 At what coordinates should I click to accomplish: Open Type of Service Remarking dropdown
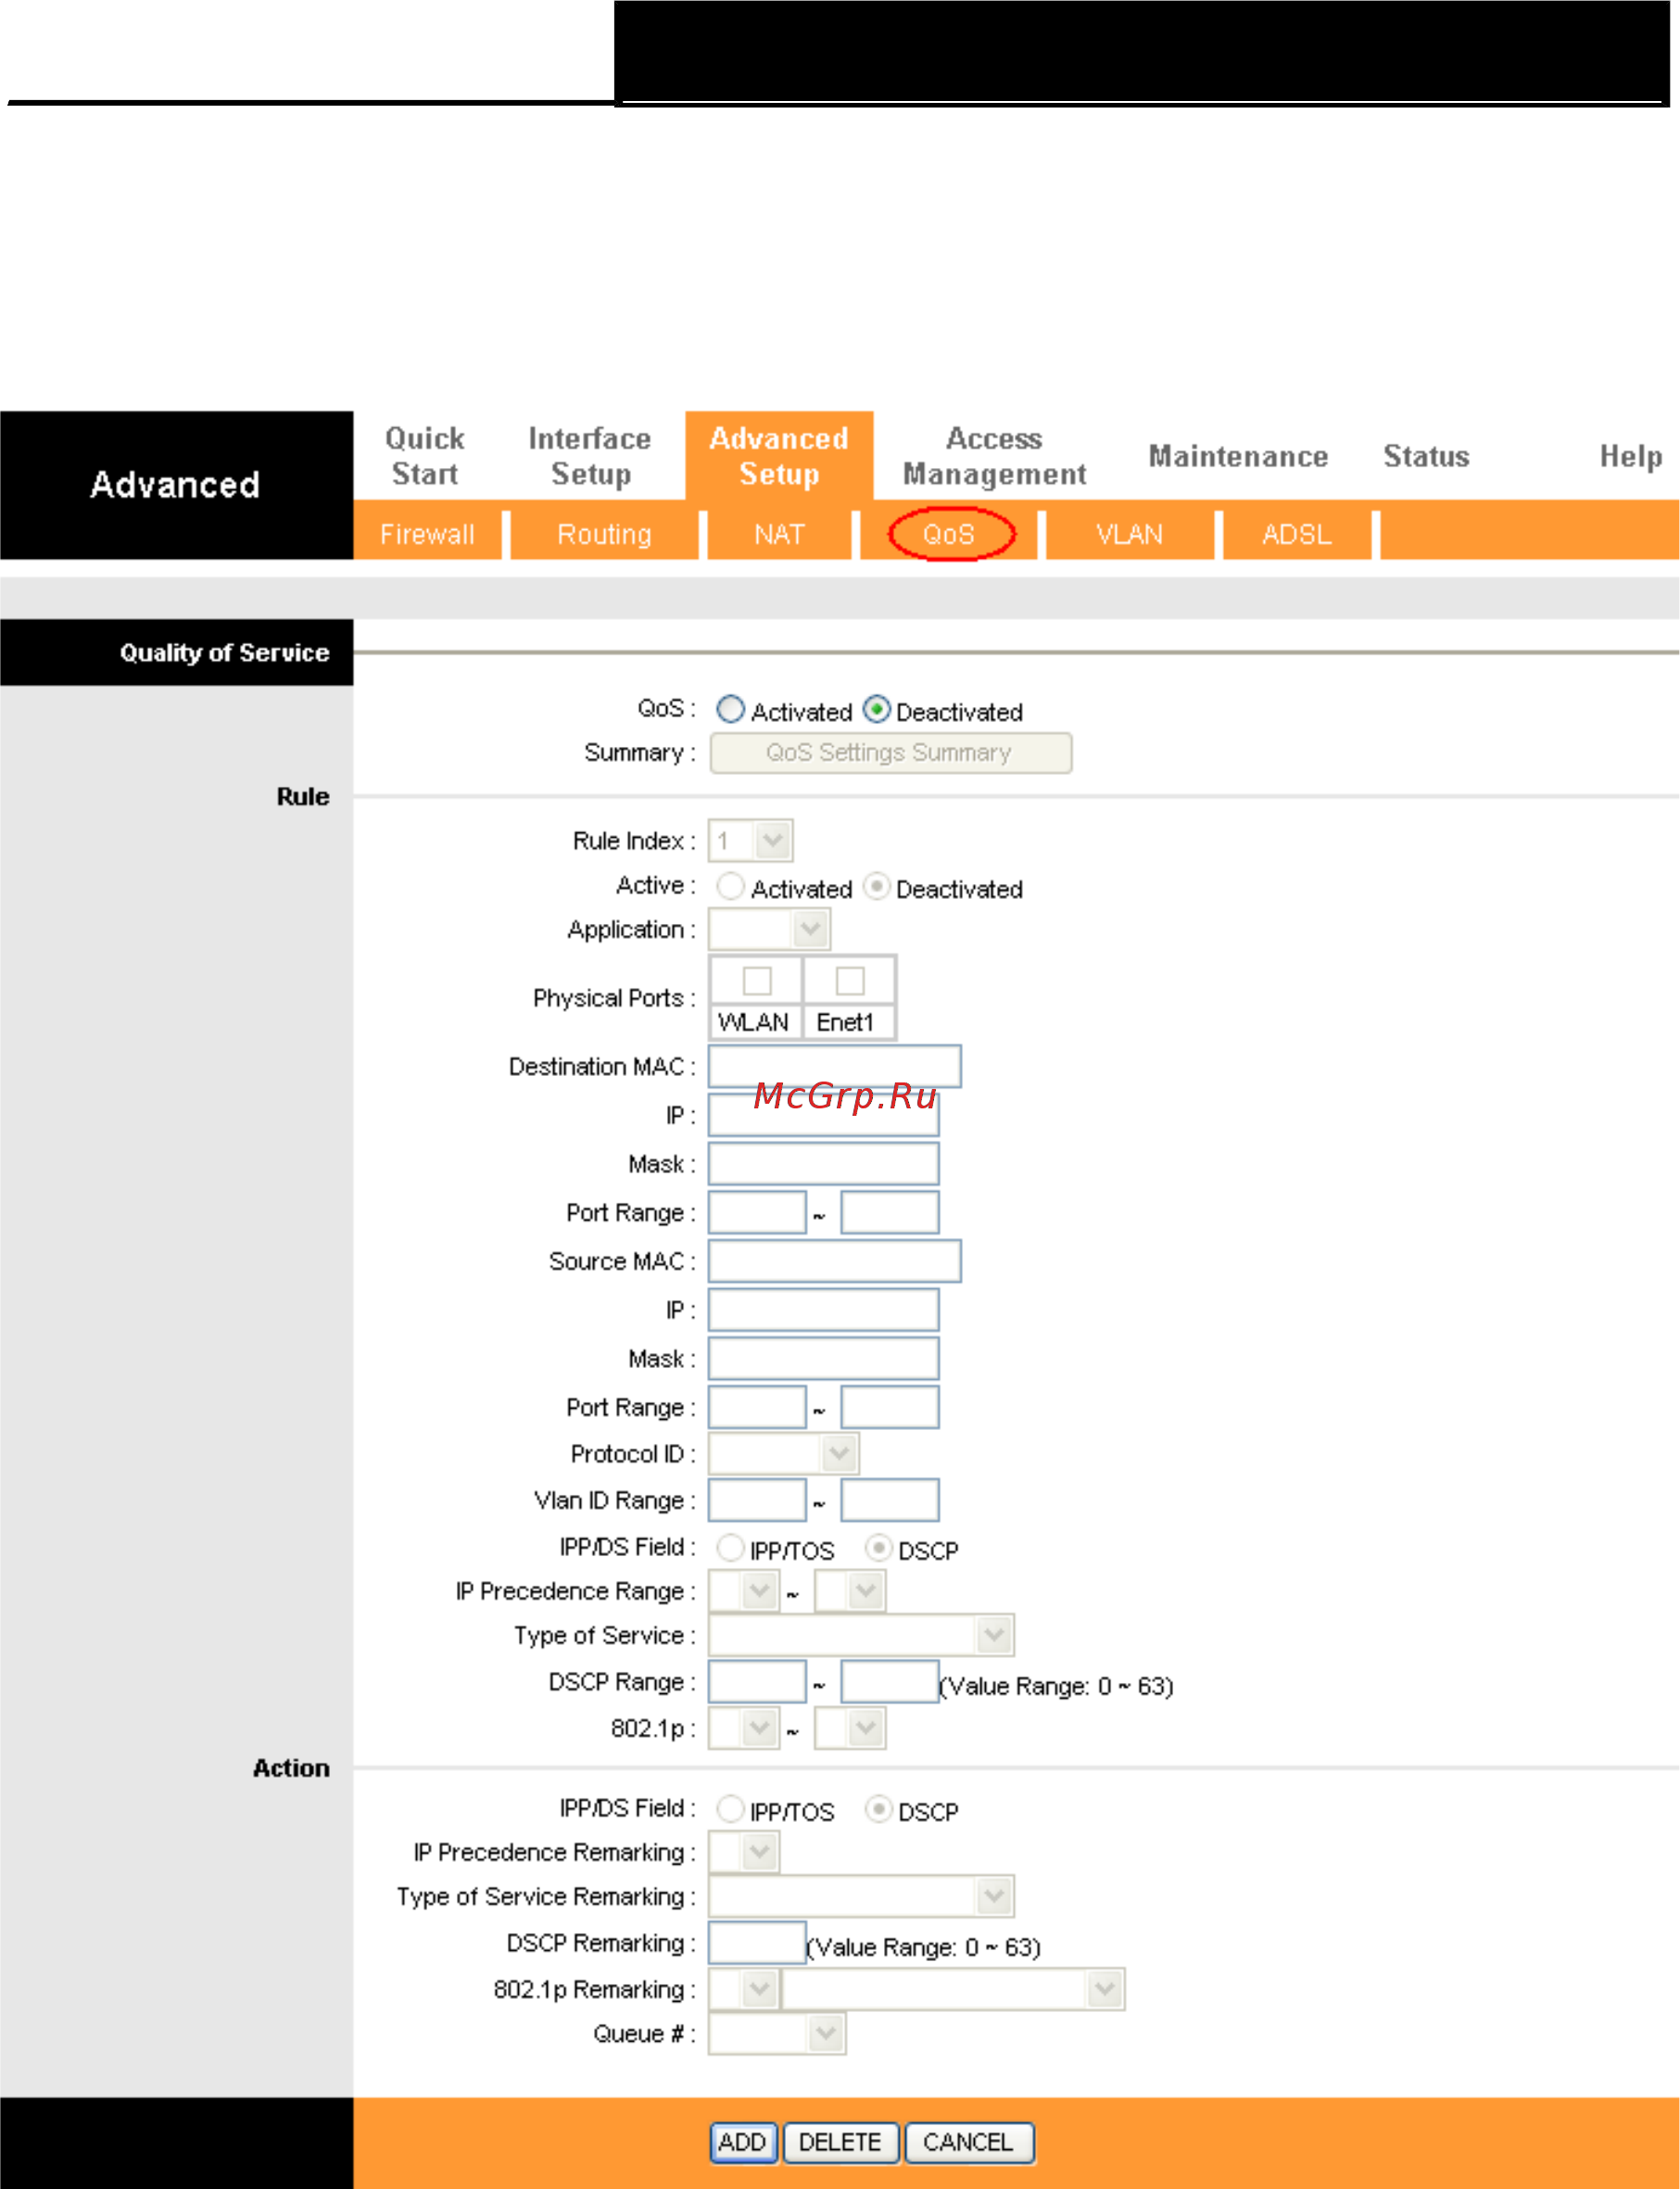[x=861, y=1896]
